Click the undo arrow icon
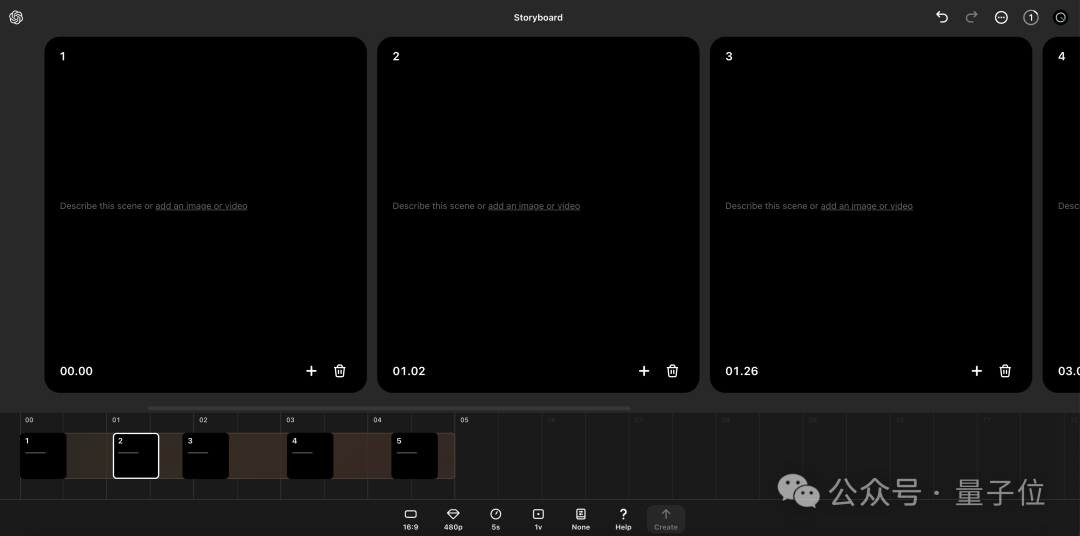 tap(941, 17)
